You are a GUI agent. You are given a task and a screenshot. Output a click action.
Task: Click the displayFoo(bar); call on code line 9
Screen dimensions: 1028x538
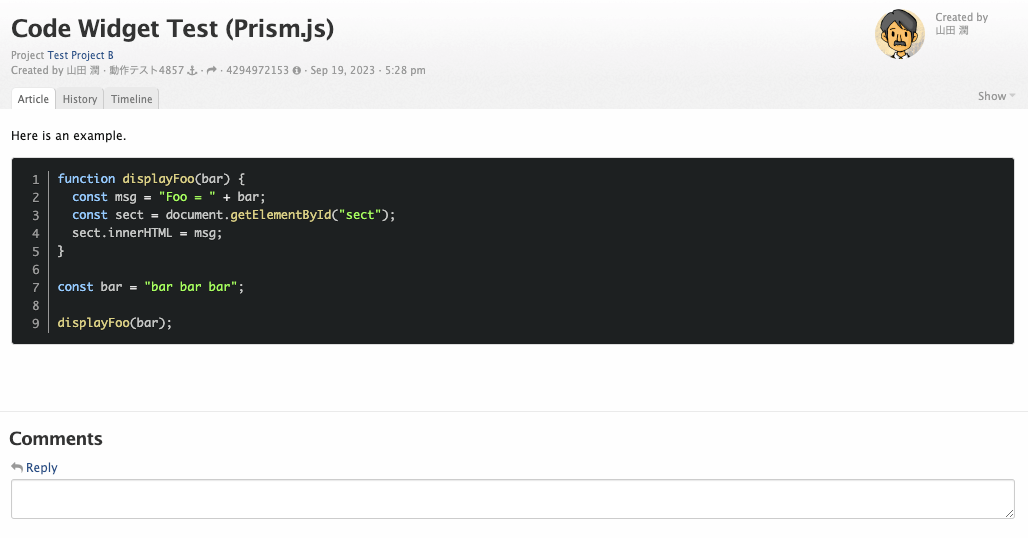click(115, 323)
